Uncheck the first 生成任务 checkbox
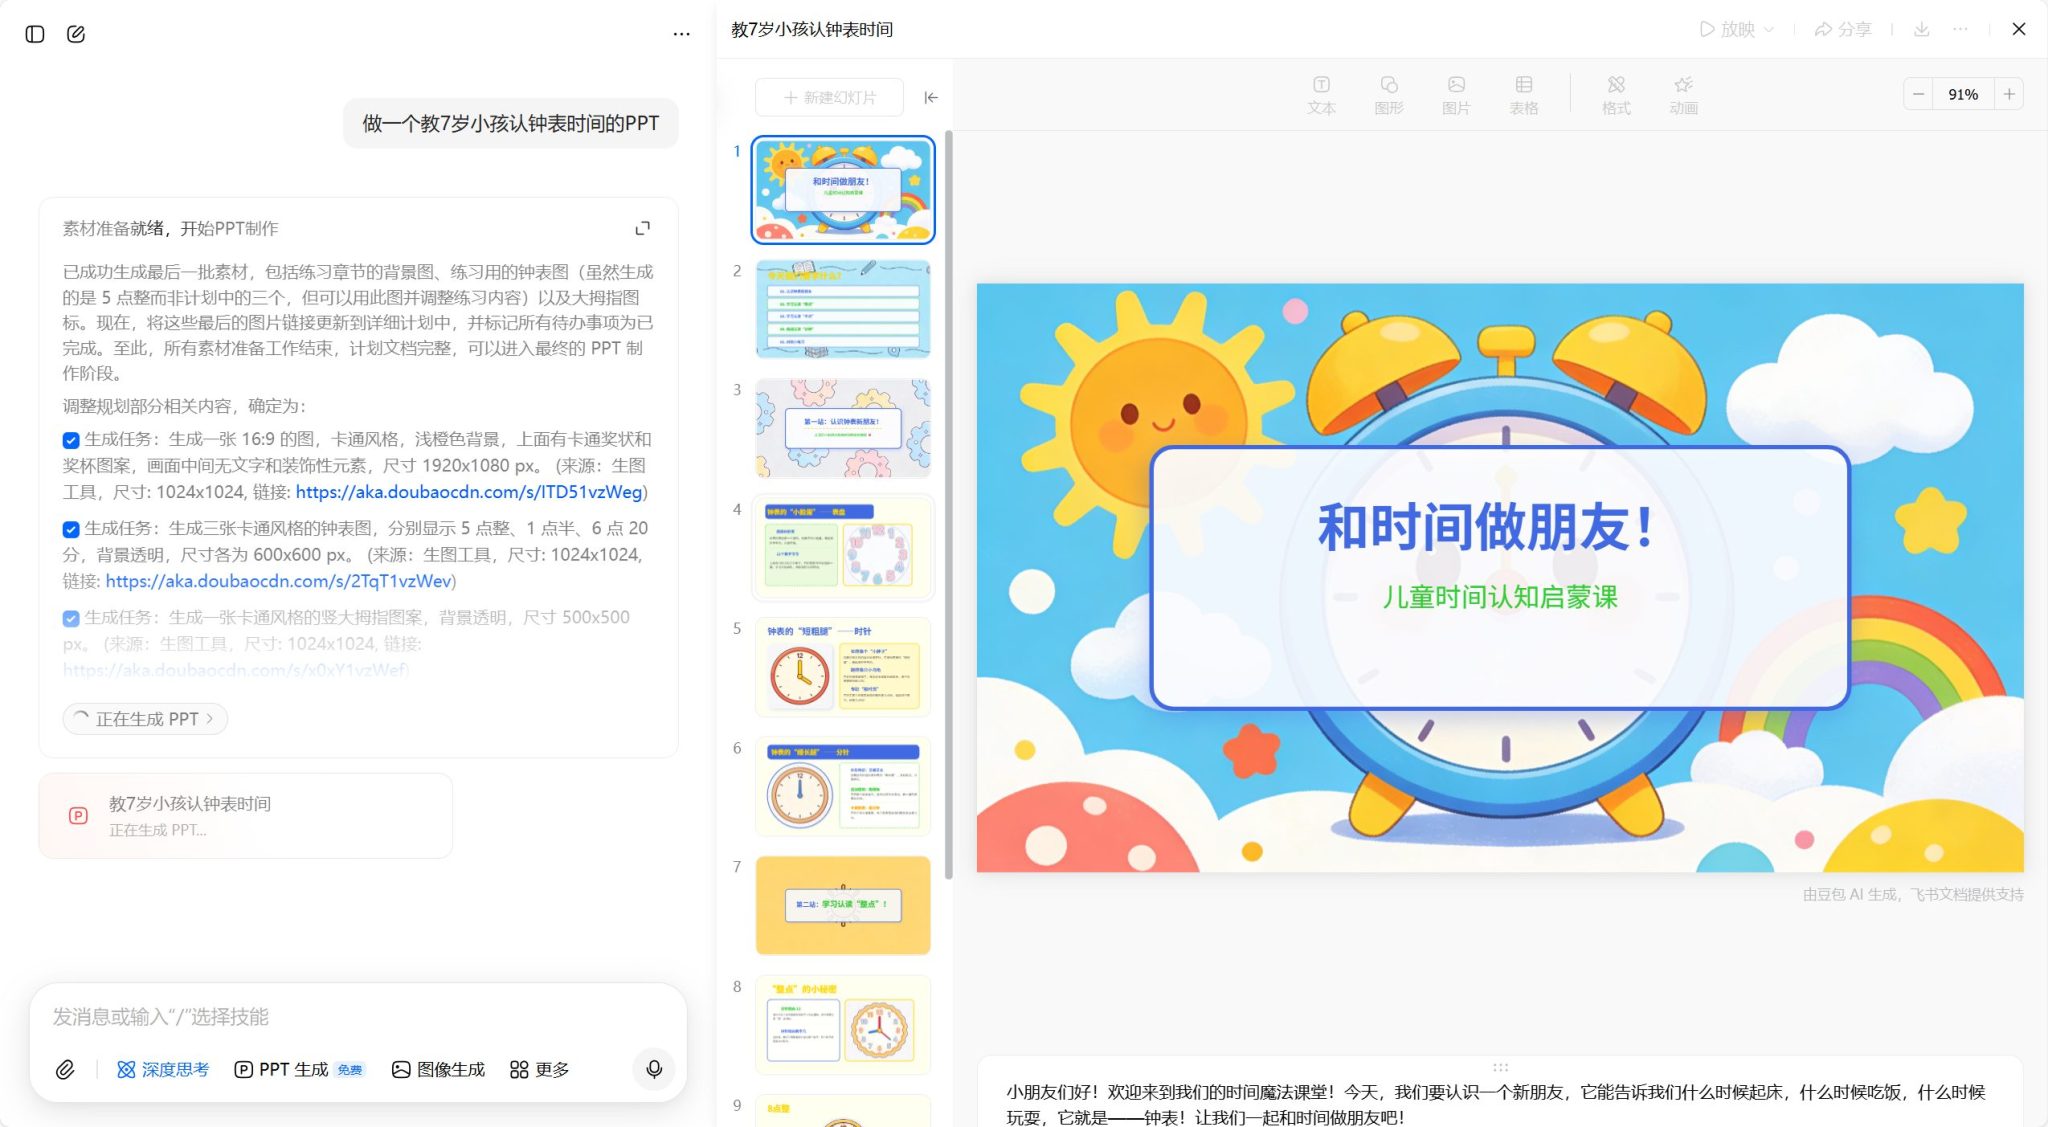The height and width of the screenshot is (1127, 2048). (x=70, y=440)
